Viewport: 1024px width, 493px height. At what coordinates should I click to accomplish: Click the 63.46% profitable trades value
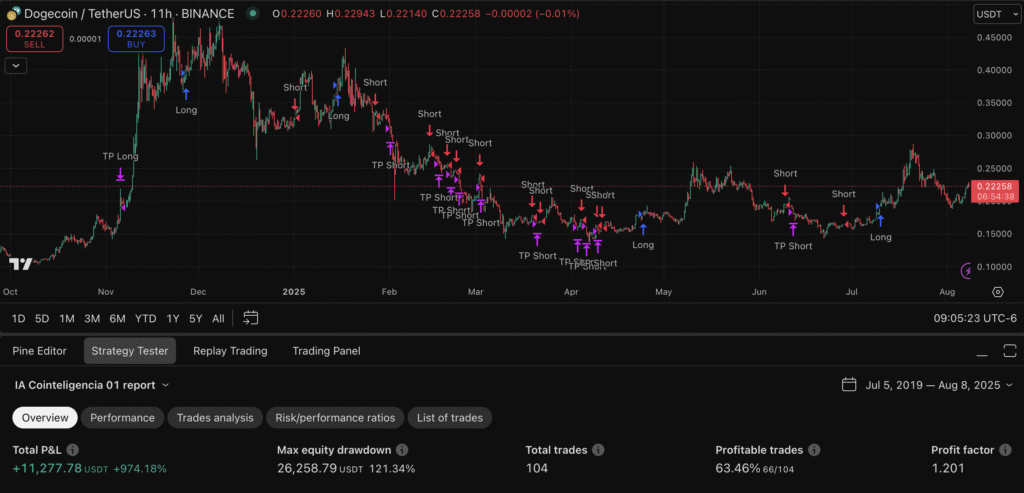(738, 468)
